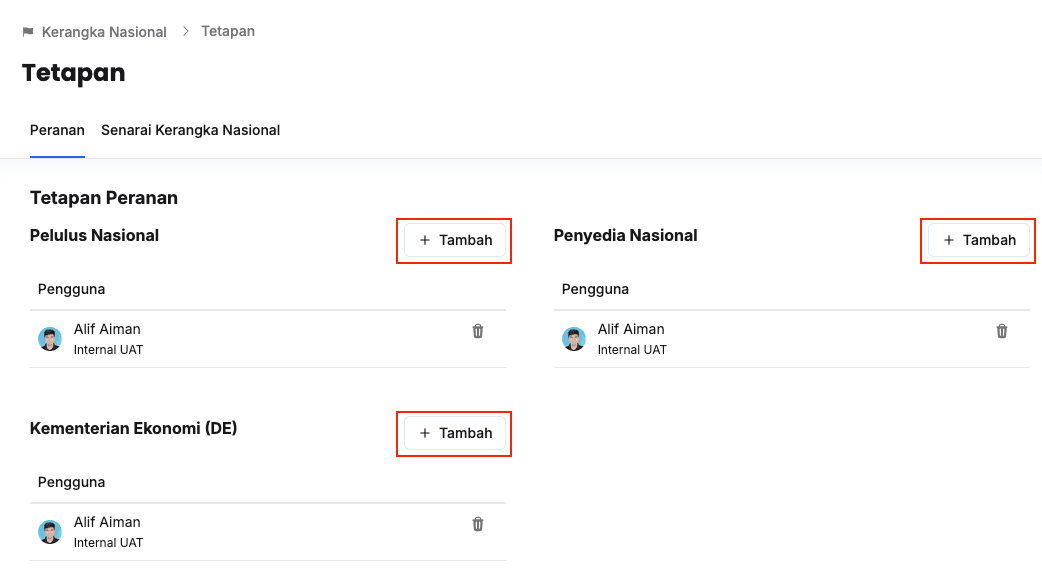Add a user to Kementerian Ekonomi (DE)
1042x577 pixels.
pyautogui.click(x=455, y=433)
